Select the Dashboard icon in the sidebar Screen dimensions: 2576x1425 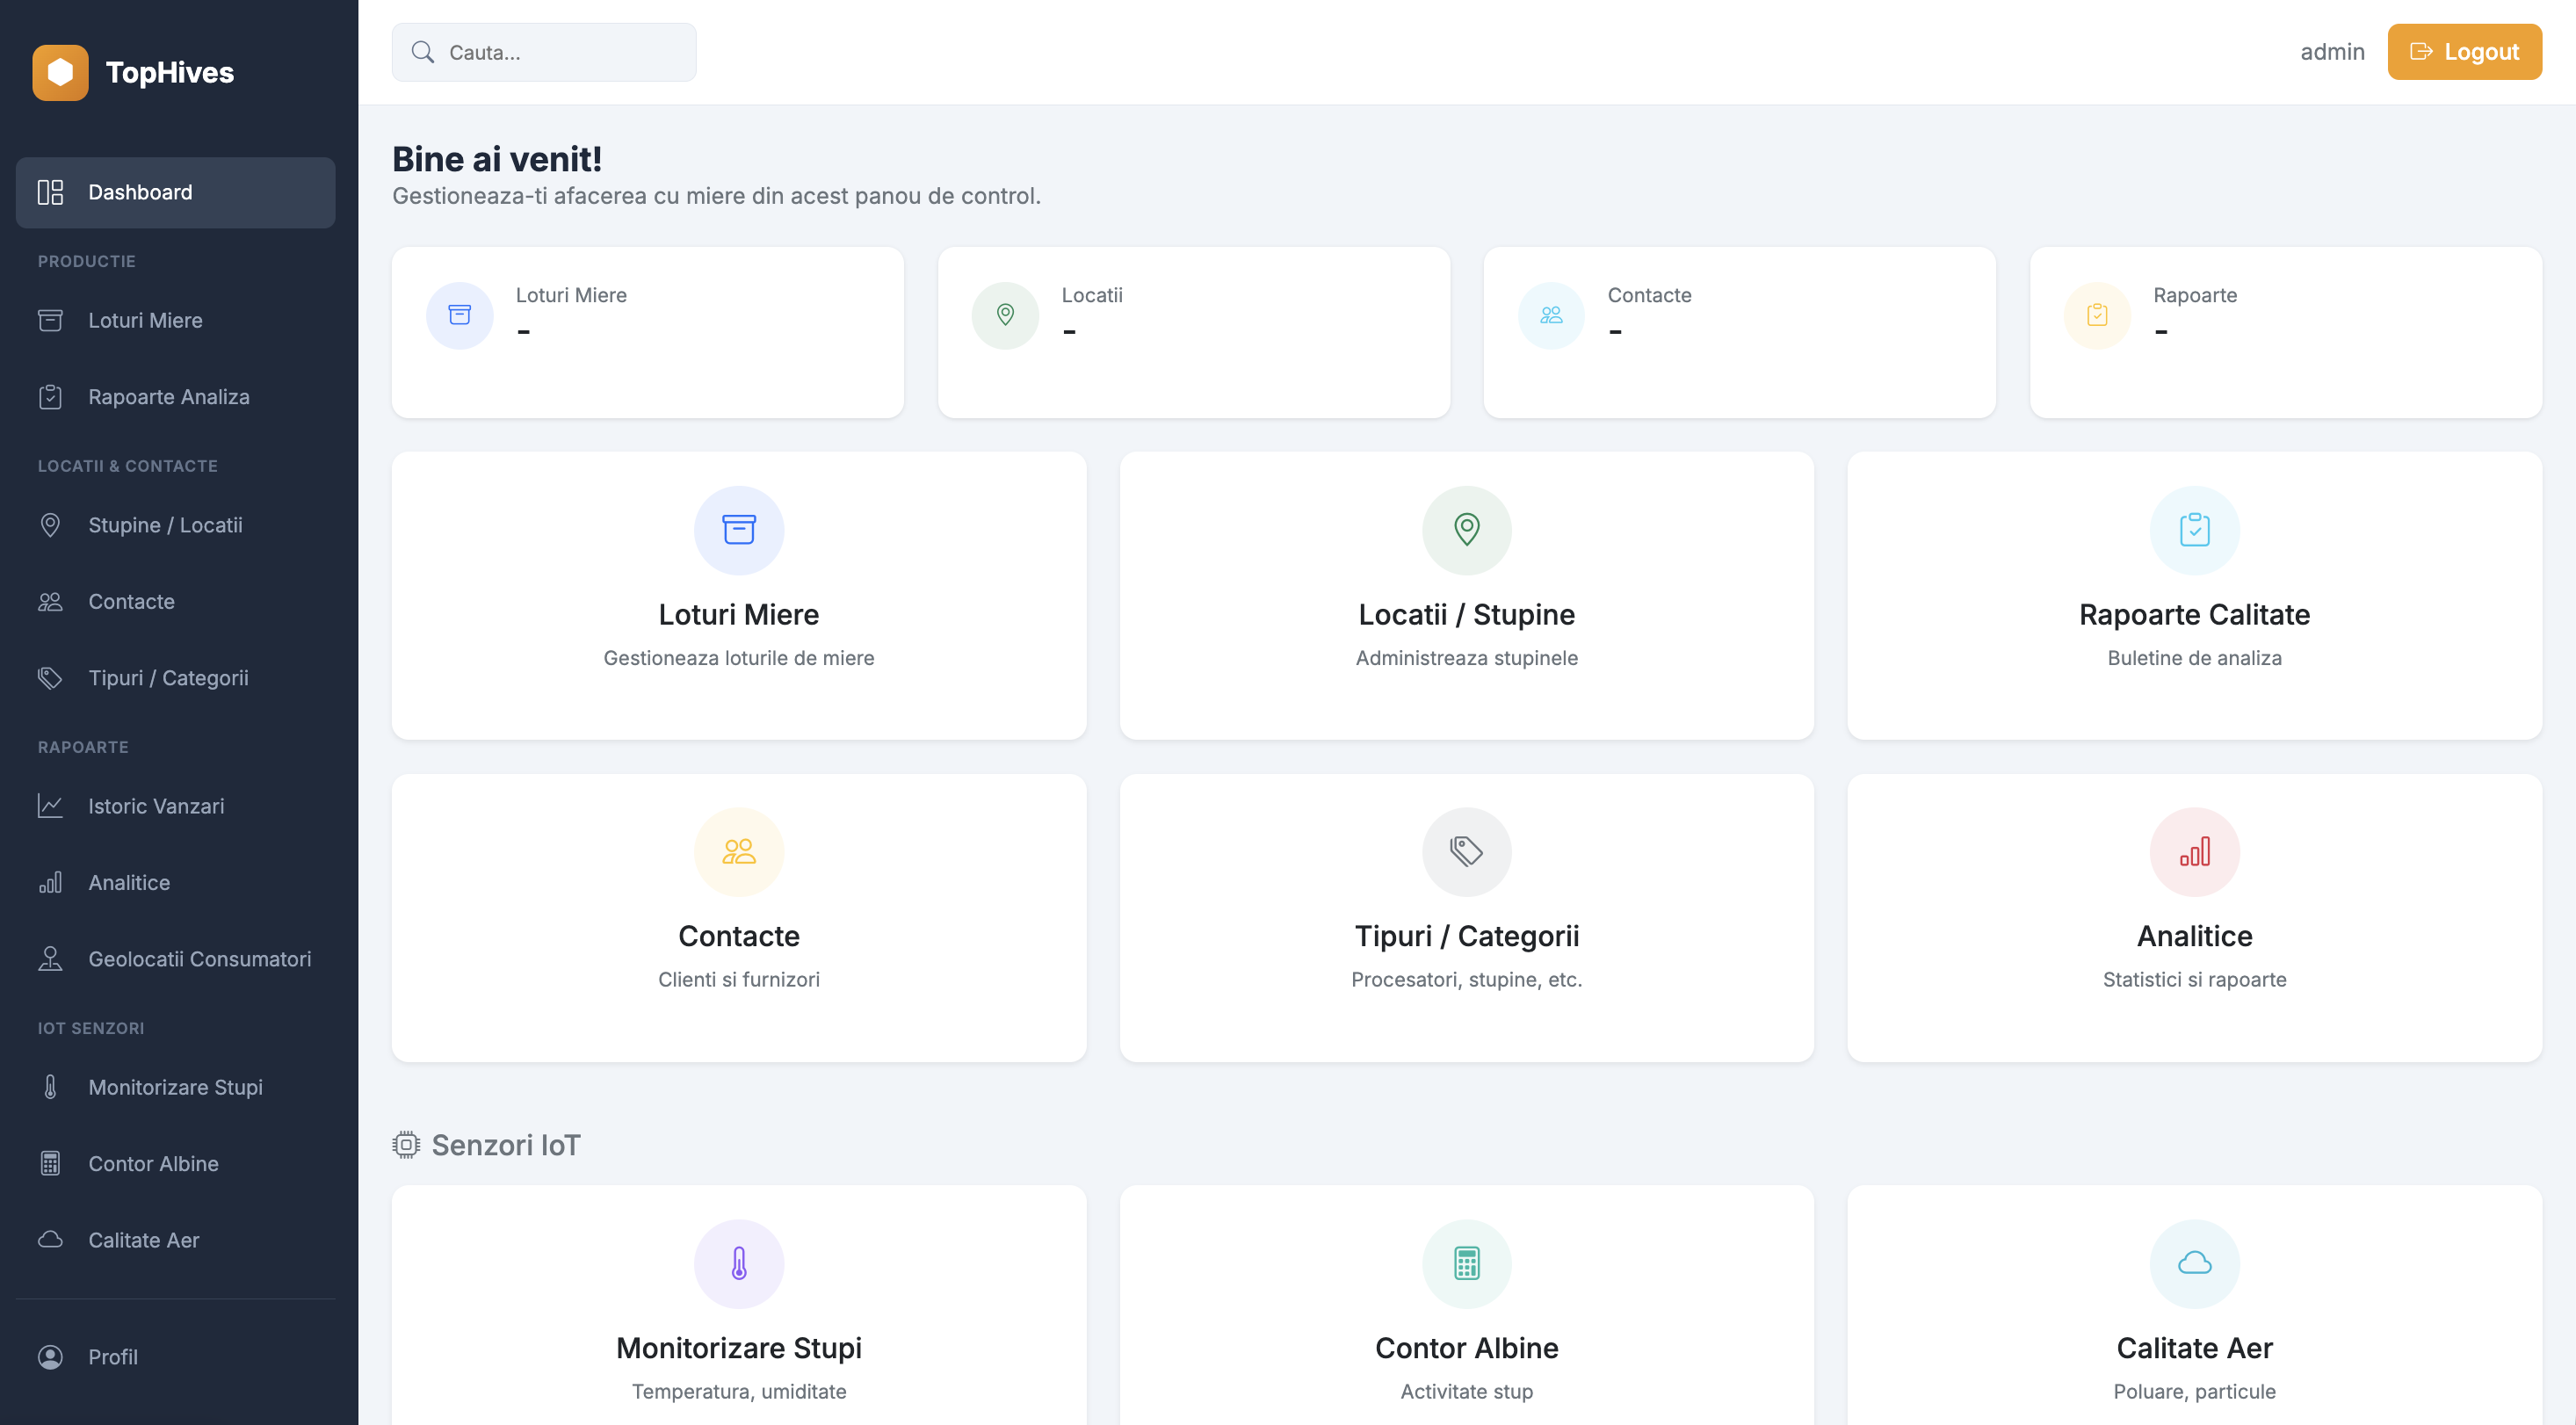click(51, 192)
